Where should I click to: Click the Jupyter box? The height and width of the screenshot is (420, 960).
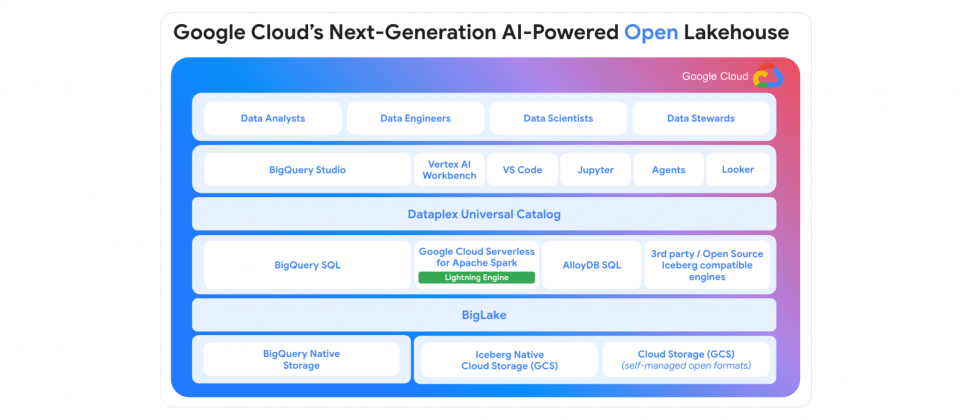click(x=595, y=170)
